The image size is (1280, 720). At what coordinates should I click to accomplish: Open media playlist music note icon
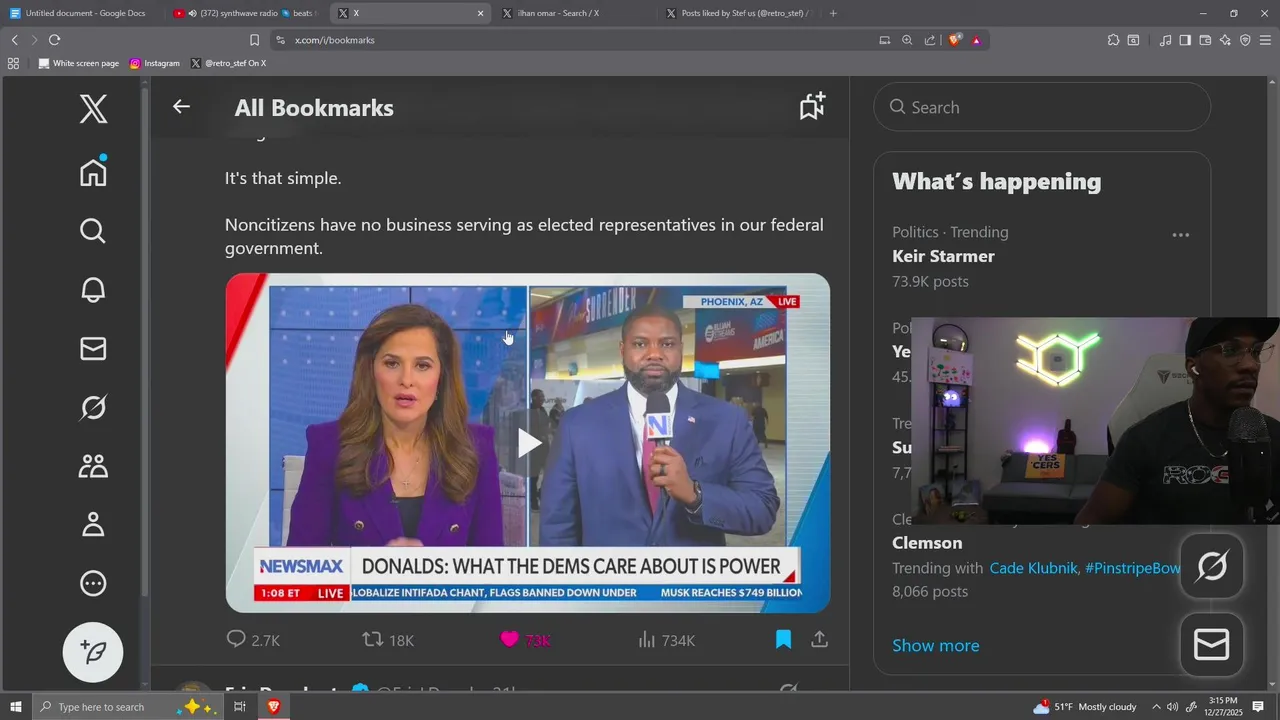click(1165, 40)
